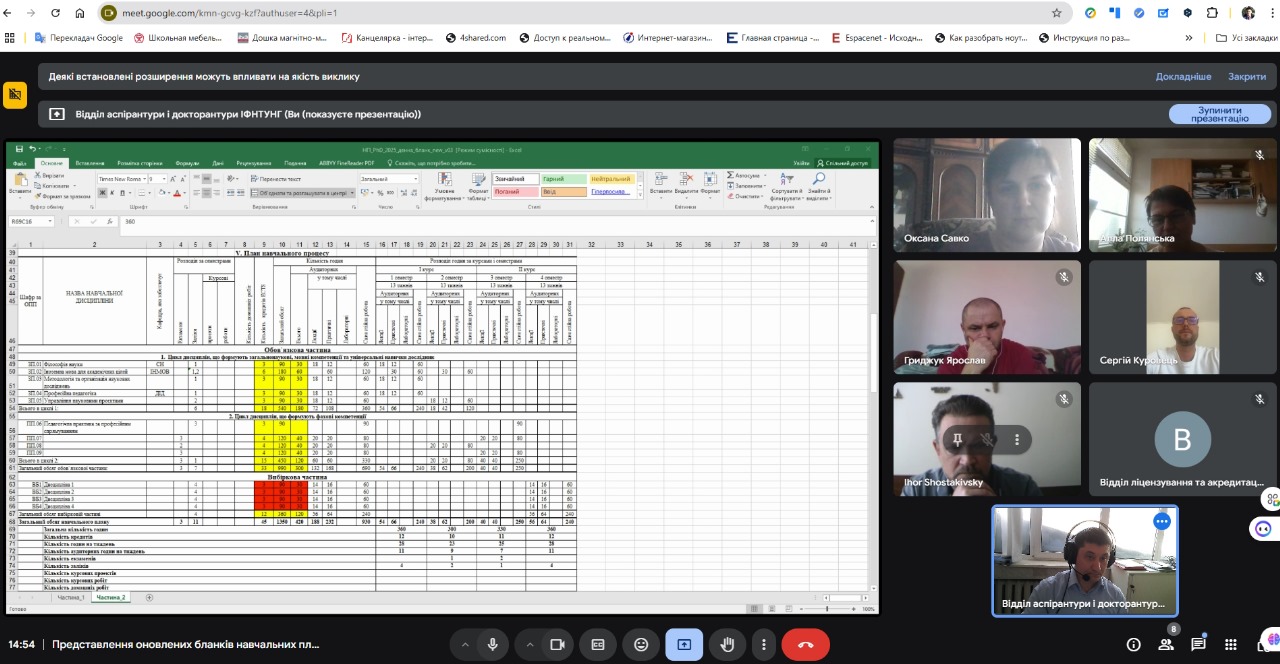
Task: Bookmark this page with the star
Action: 1056,13
